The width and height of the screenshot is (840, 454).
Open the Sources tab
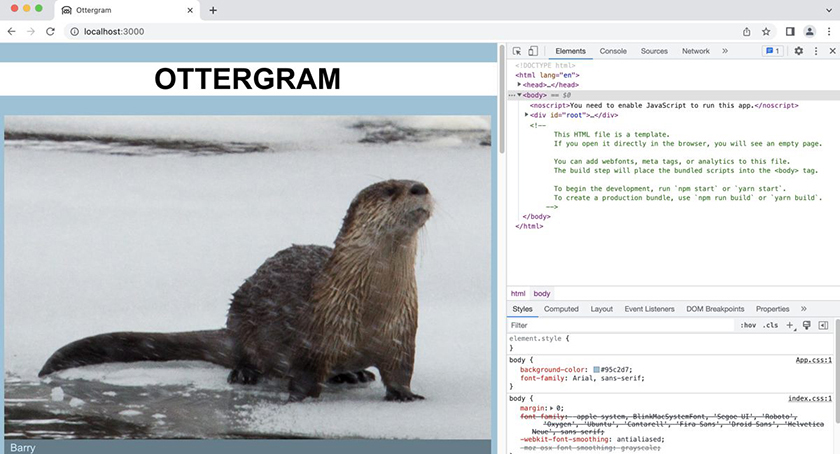[x=654, y=51]
